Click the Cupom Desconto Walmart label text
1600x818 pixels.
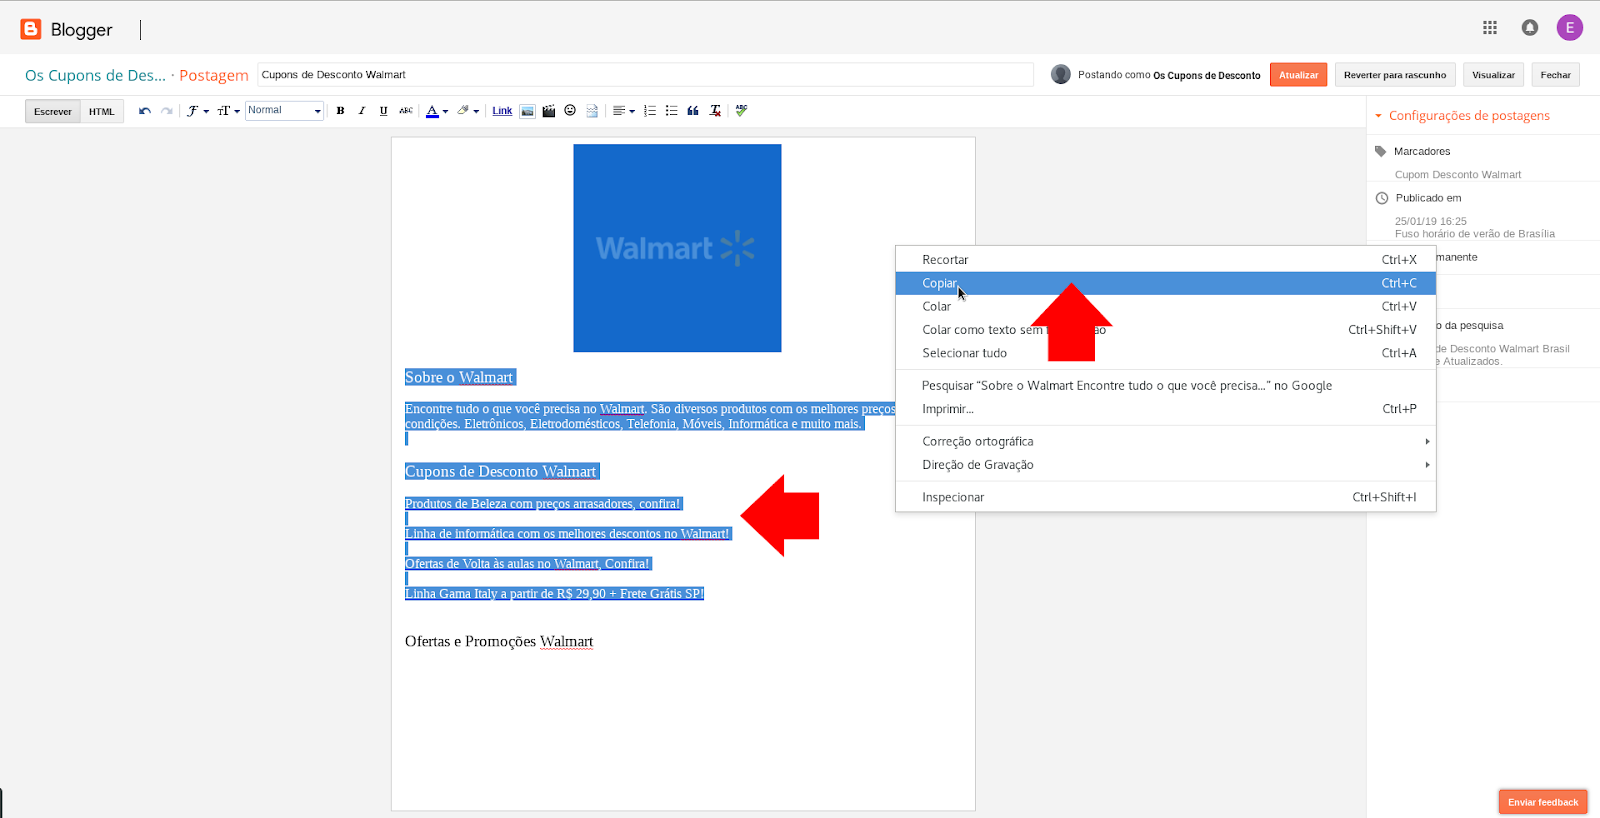pyautogui.click(x=1458, y=175)
